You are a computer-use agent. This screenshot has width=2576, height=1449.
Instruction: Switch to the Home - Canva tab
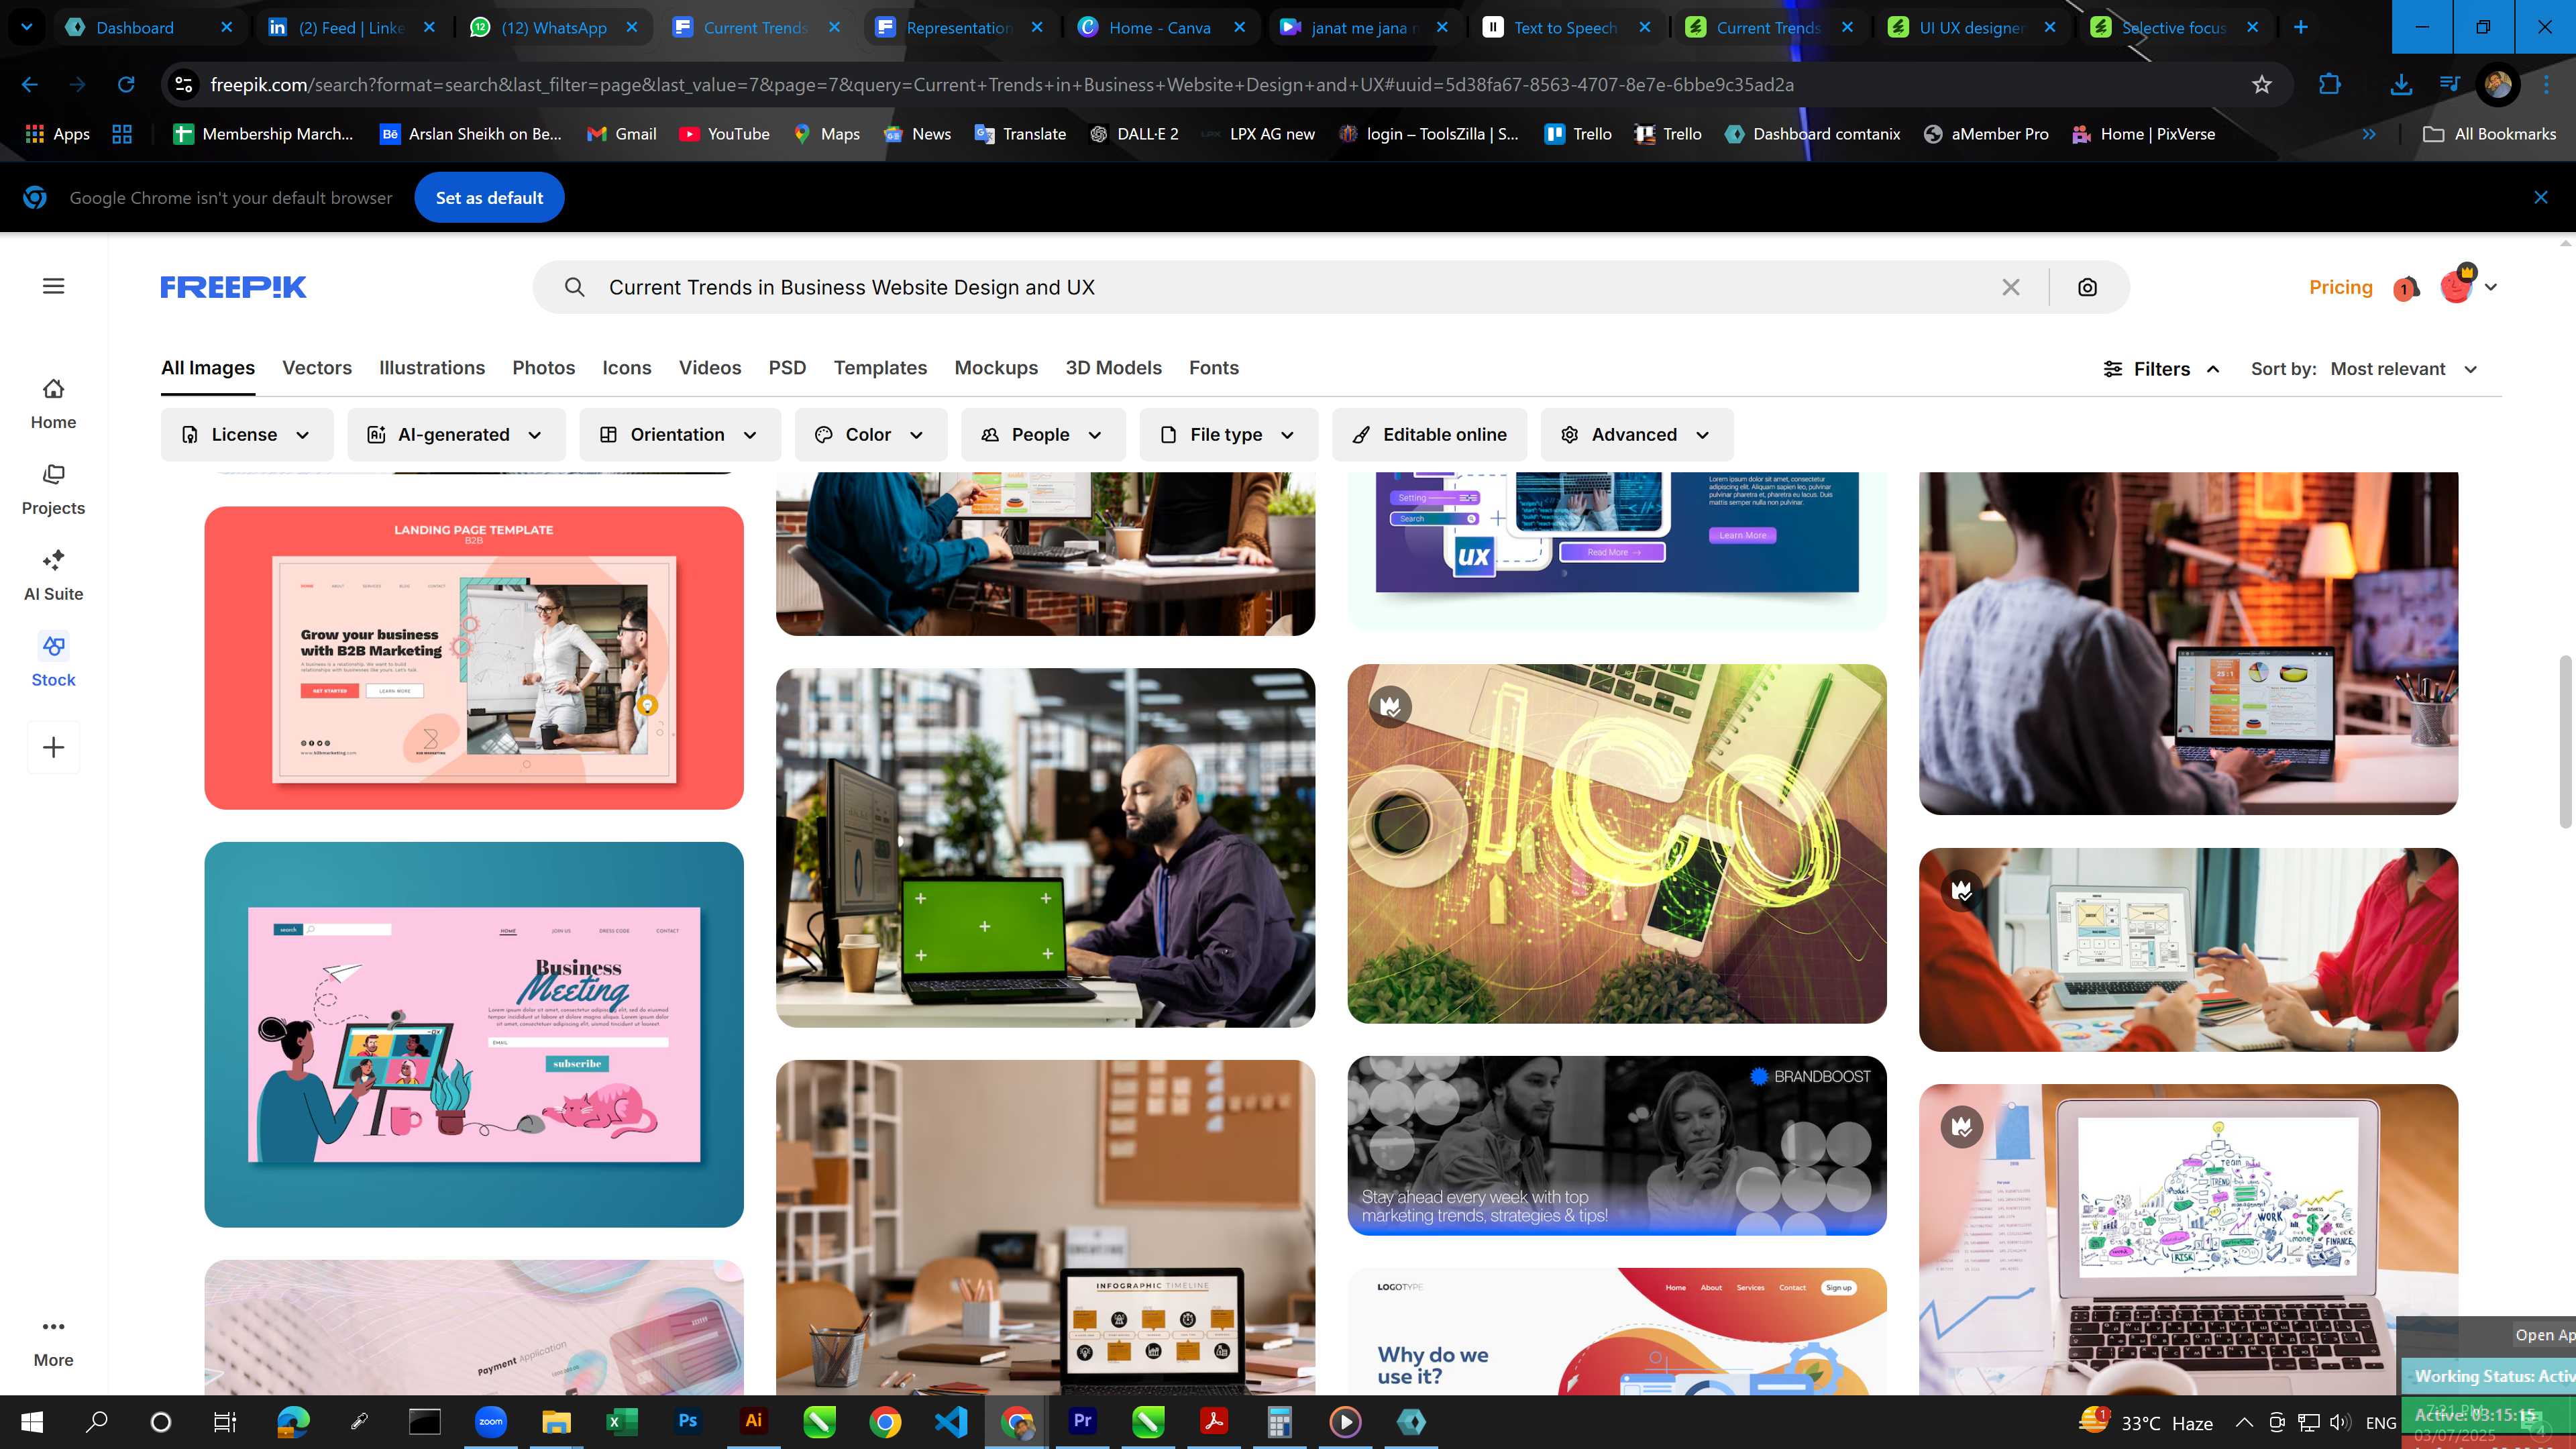click(x=1160, y=27)
